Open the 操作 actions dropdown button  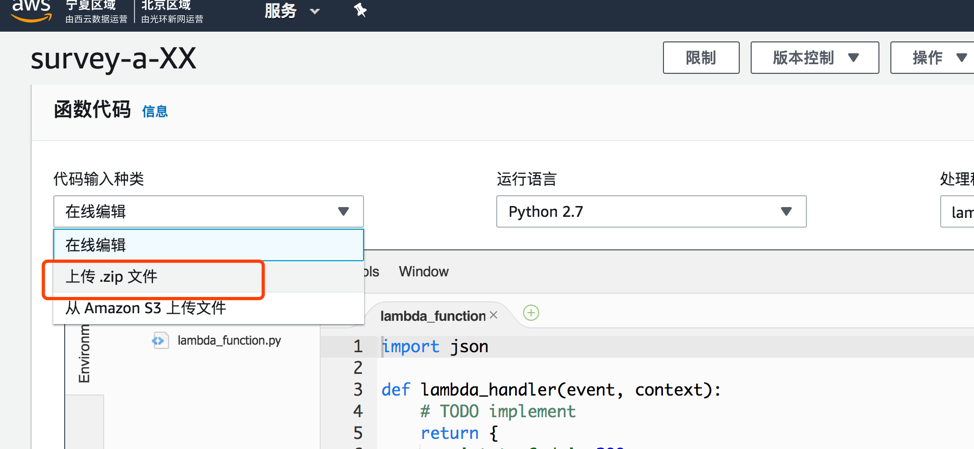tap(932, 58)
